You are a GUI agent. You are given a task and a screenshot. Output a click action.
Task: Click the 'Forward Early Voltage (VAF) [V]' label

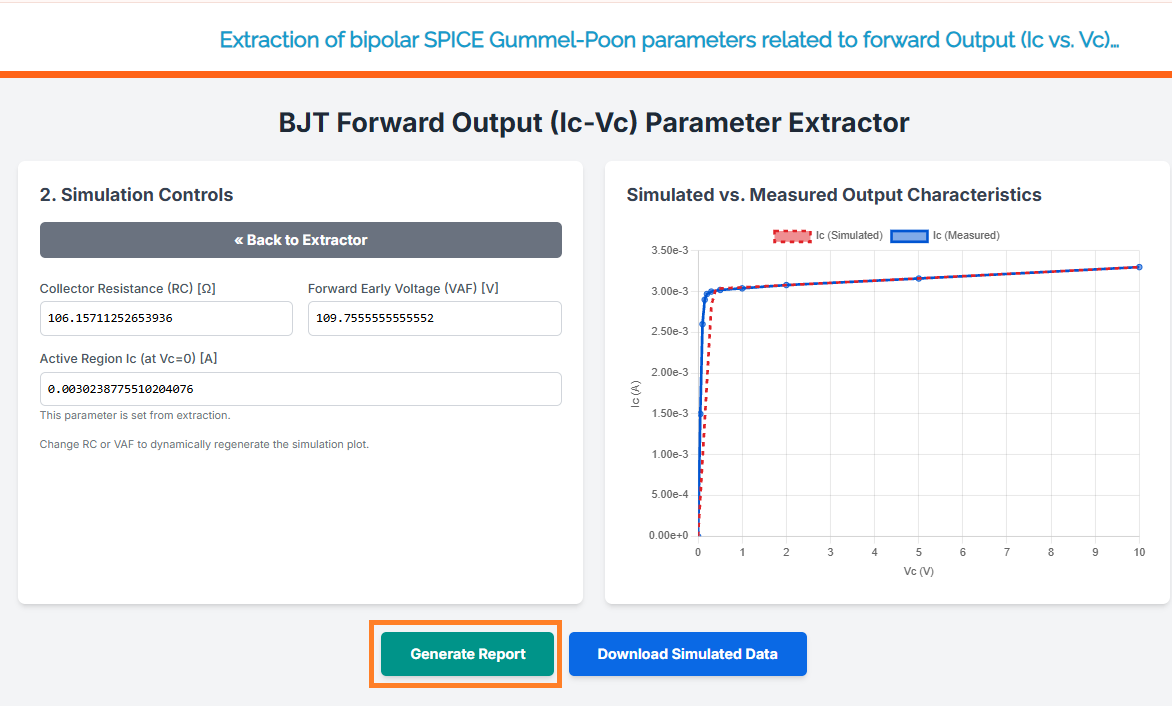click(x=403, y=289)
